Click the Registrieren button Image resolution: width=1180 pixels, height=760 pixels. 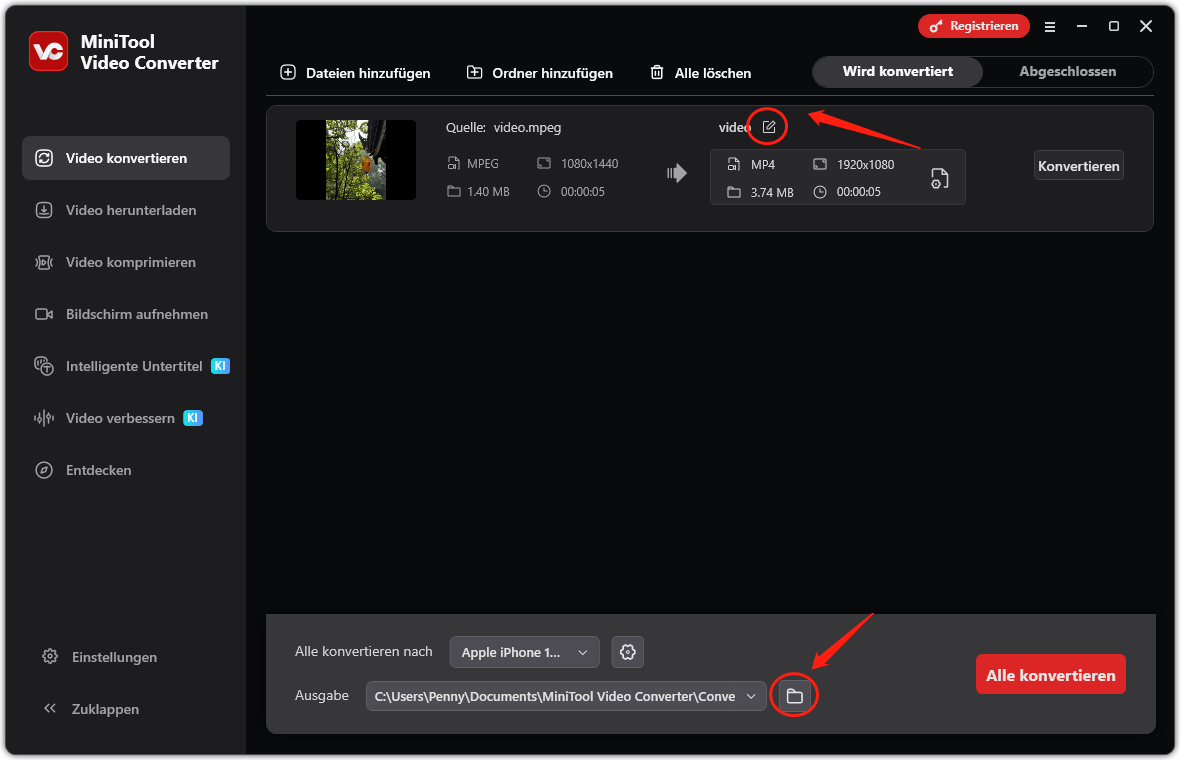click(x=974, y=26)
